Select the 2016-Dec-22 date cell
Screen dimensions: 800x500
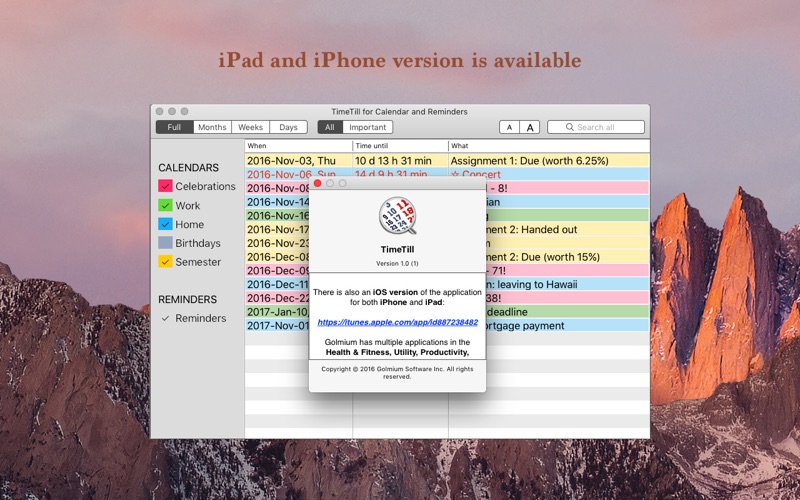[x=278, y=298]
